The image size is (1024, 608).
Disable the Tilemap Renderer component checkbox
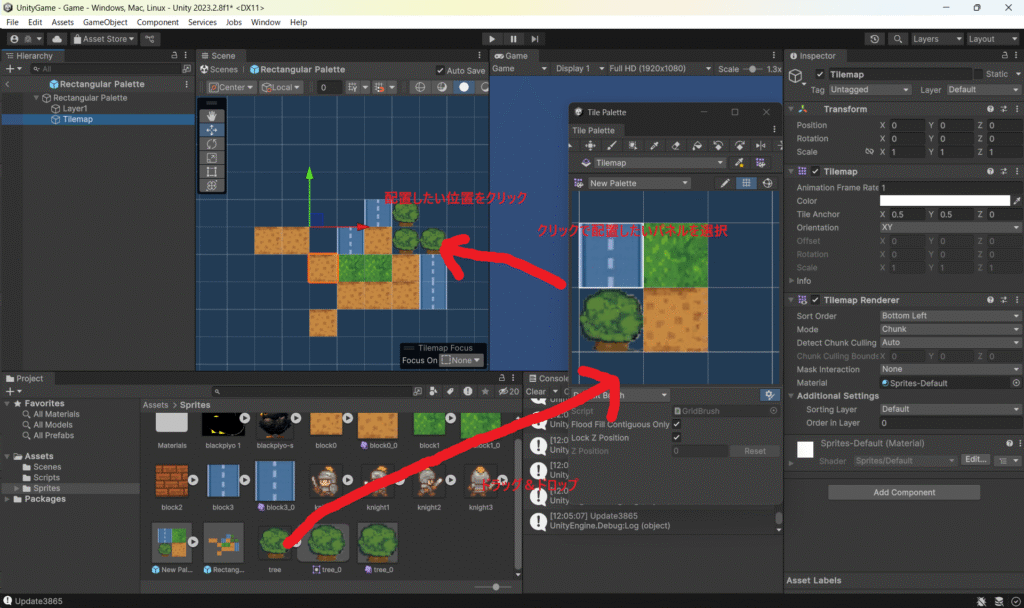click(815, 300)
